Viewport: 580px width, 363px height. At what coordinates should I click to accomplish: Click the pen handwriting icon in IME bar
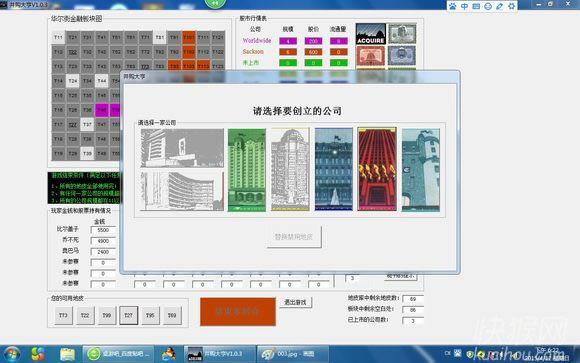tap(500, 6)
